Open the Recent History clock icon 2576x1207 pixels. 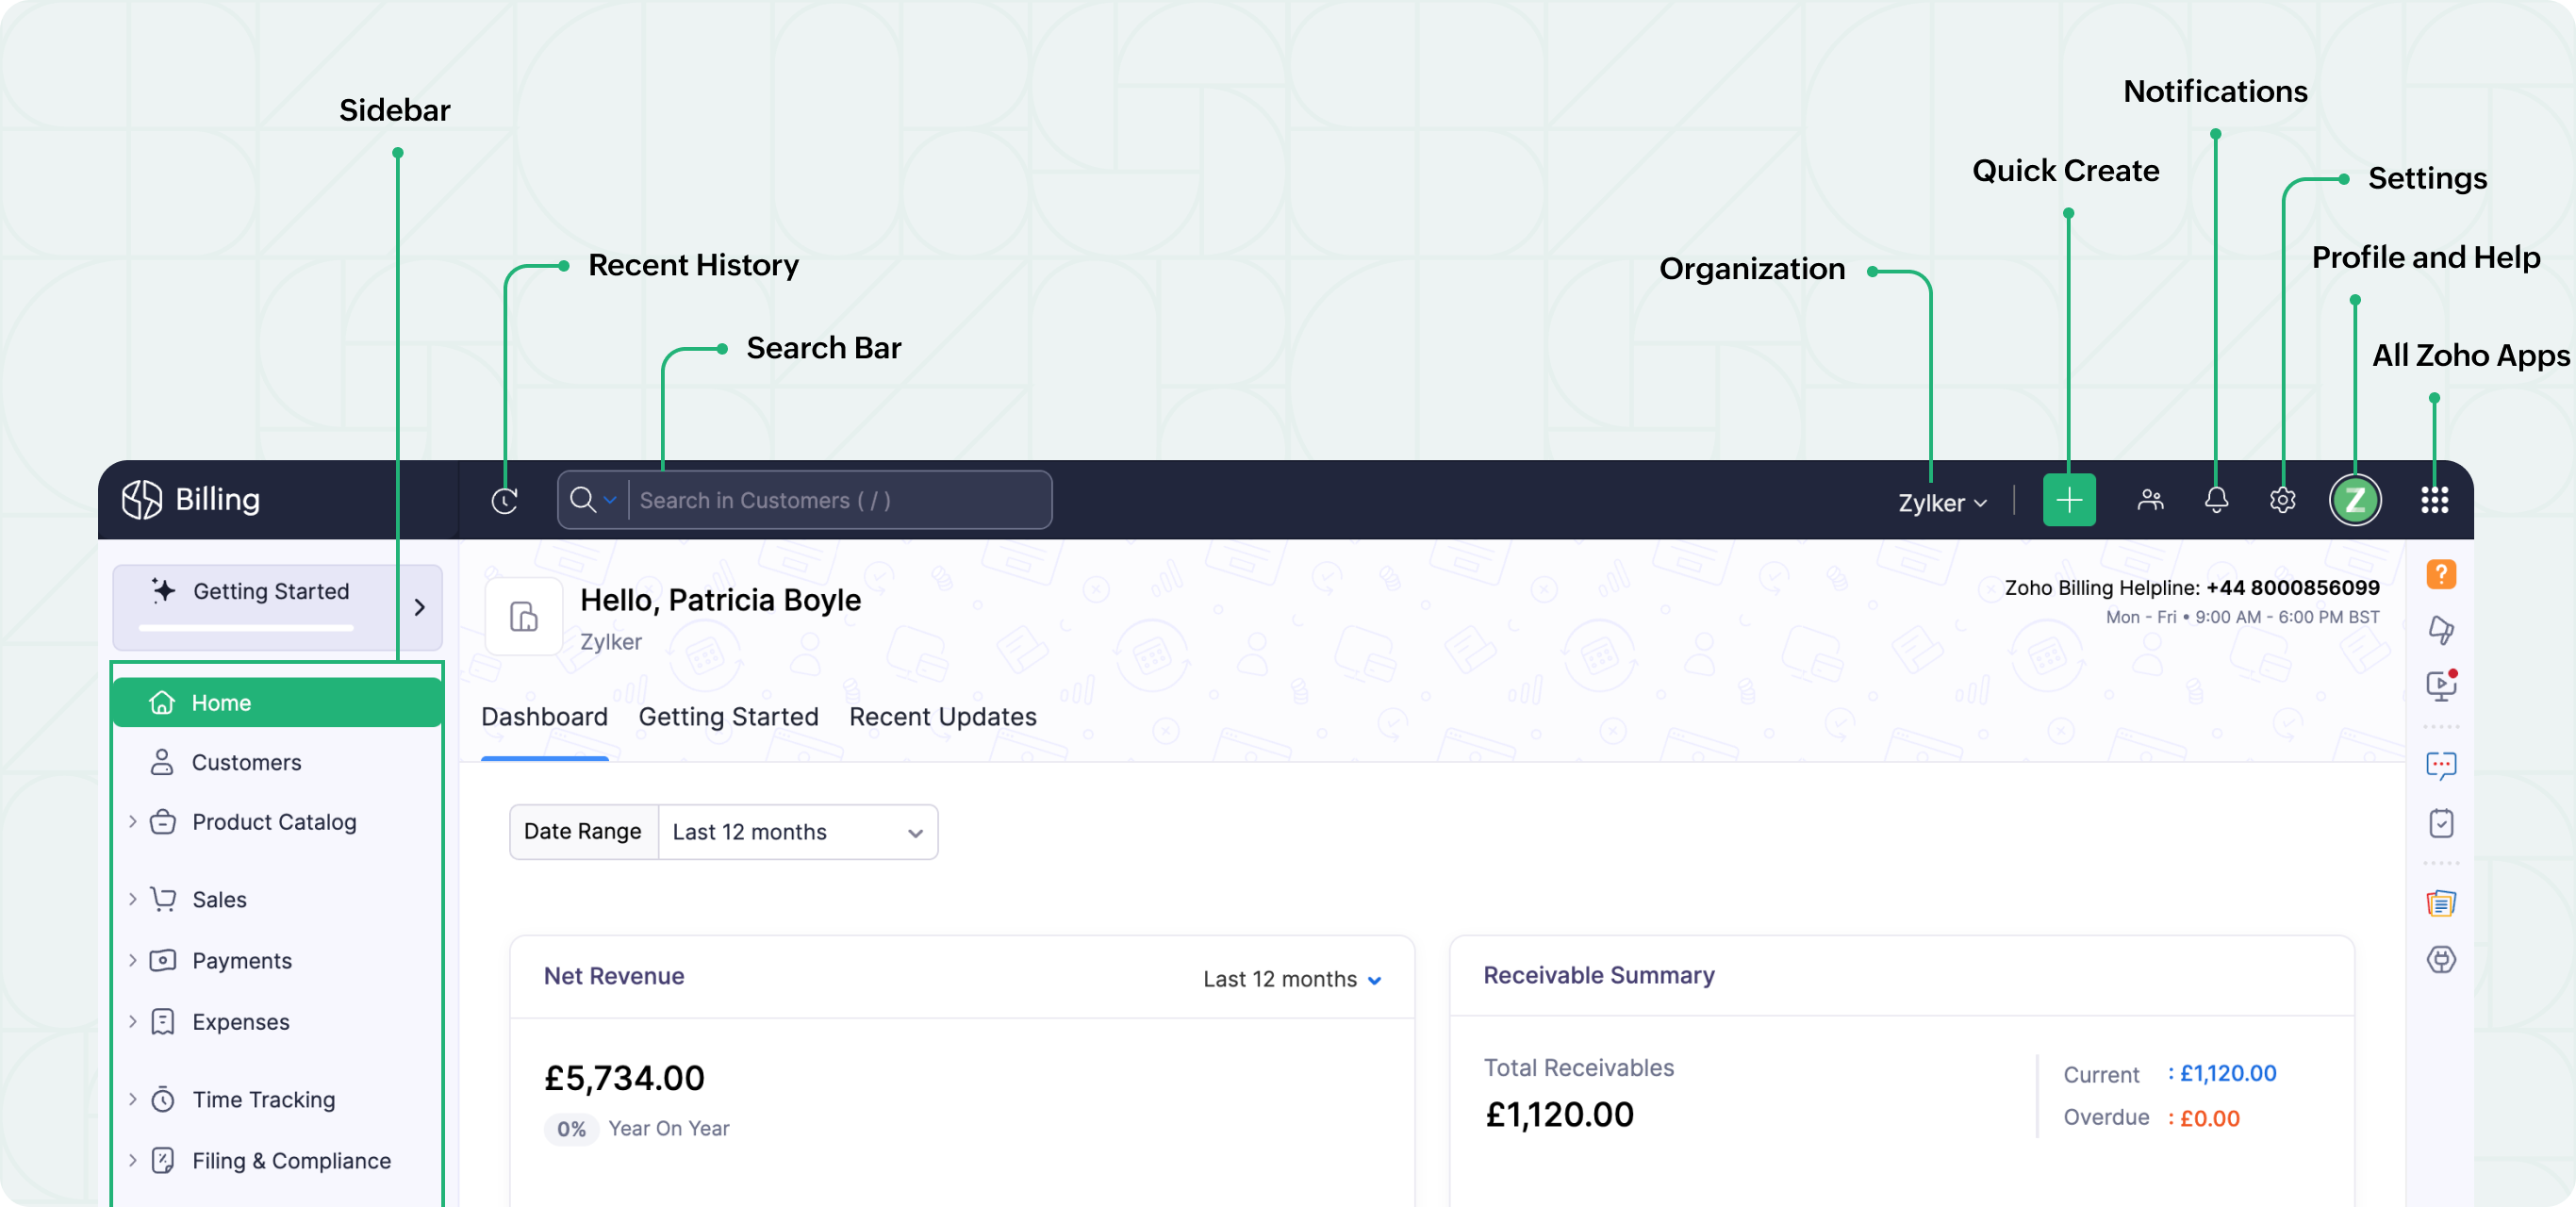(x=505, y=501)
